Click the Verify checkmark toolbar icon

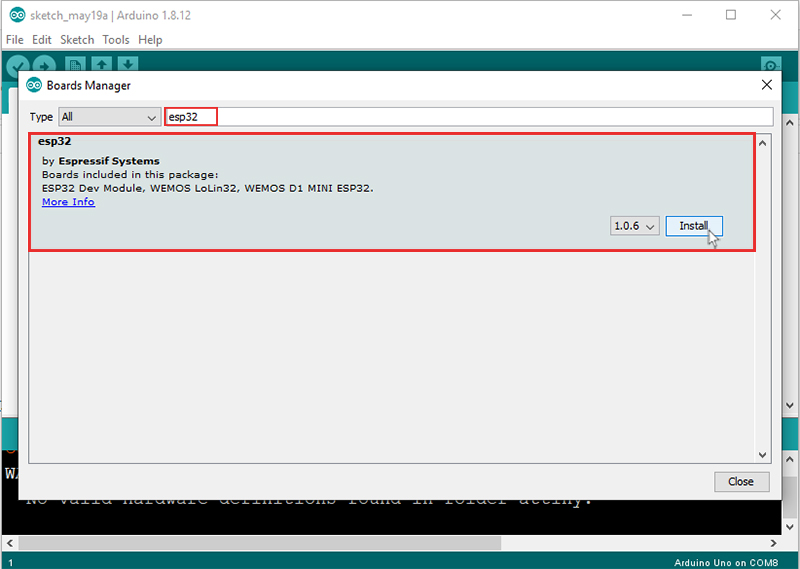(x=18, y=64)
